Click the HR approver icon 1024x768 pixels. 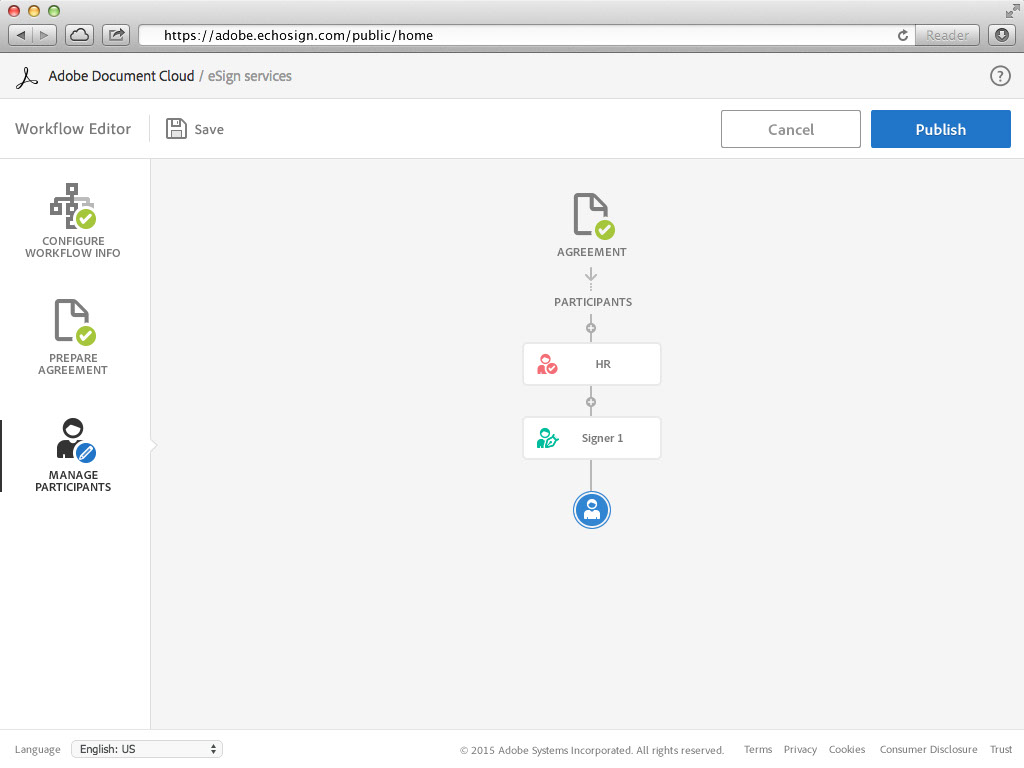[x=547, y=365]
